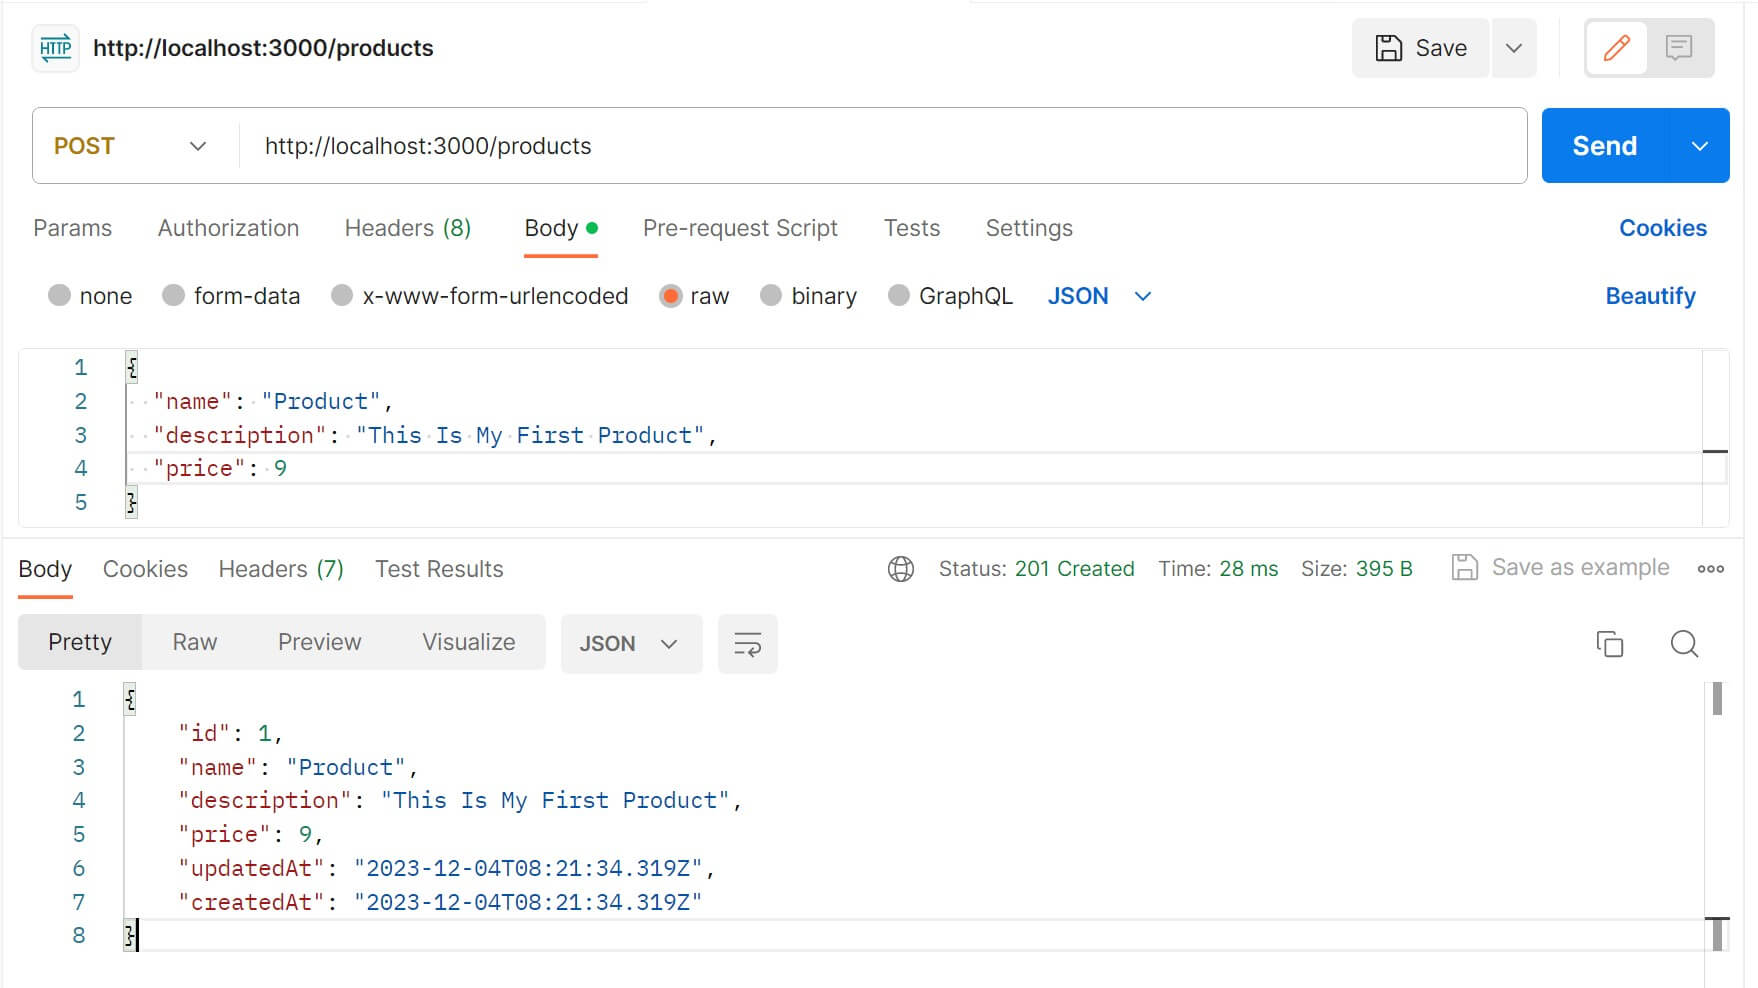Toggle the line wrap icon in response pane

(x=747, y=644)
